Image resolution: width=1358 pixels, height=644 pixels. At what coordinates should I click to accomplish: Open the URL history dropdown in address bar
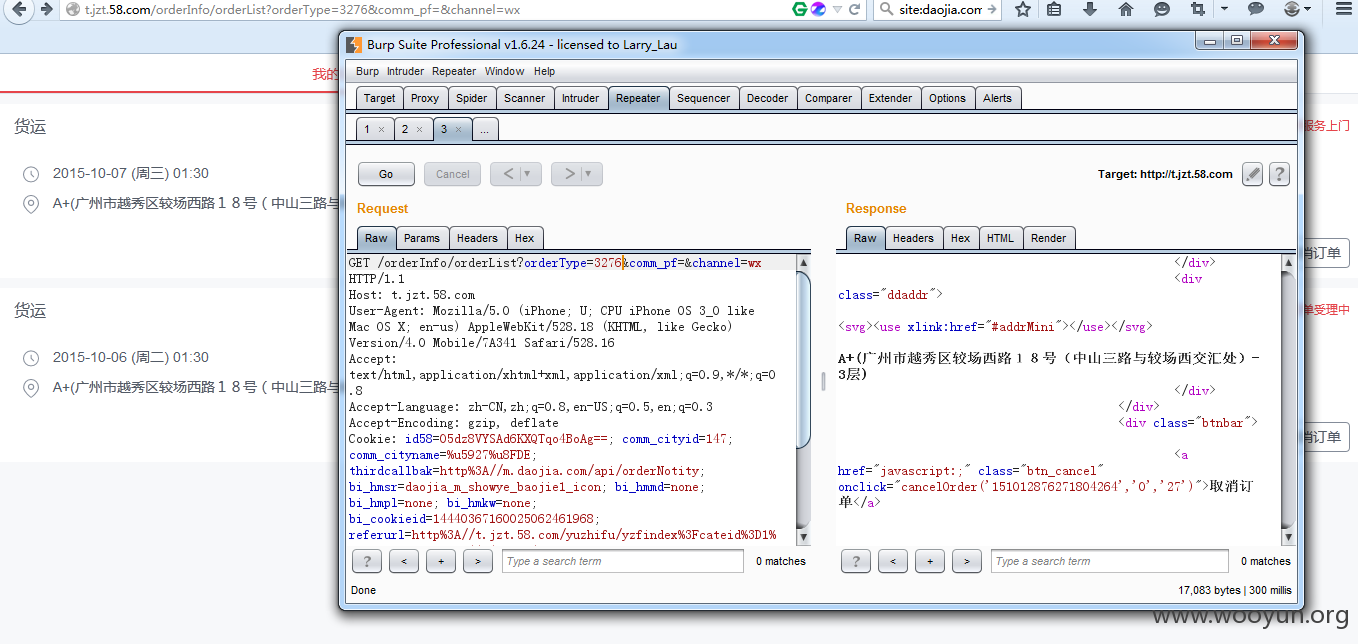(837, 10)
